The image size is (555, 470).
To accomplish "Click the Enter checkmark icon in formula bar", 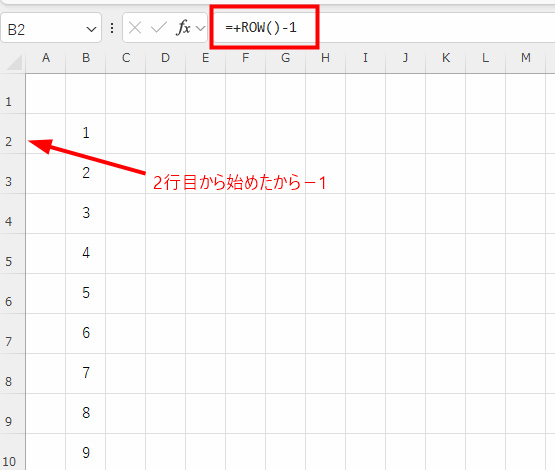I will pos(159,28).
